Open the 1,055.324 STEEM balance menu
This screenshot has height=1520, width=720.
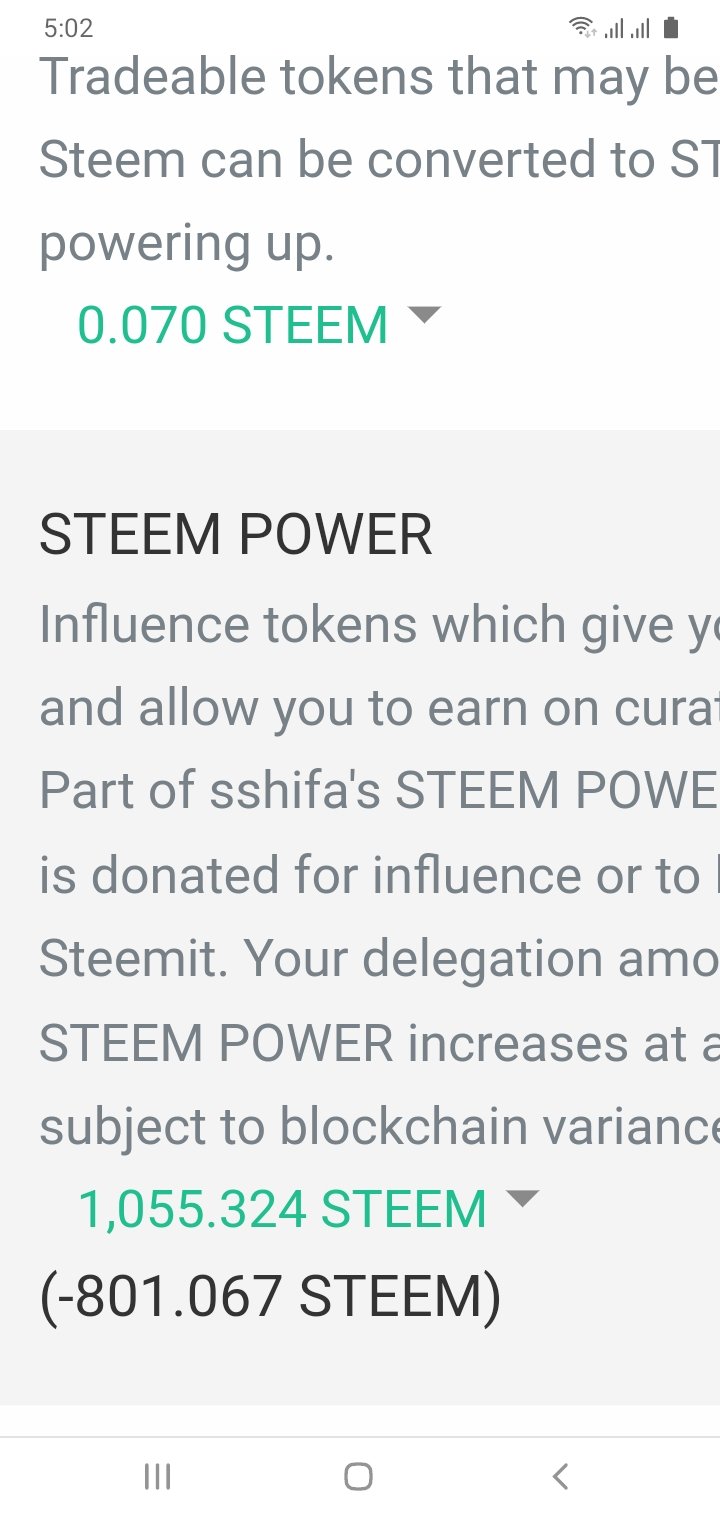tap(282, 1209)
